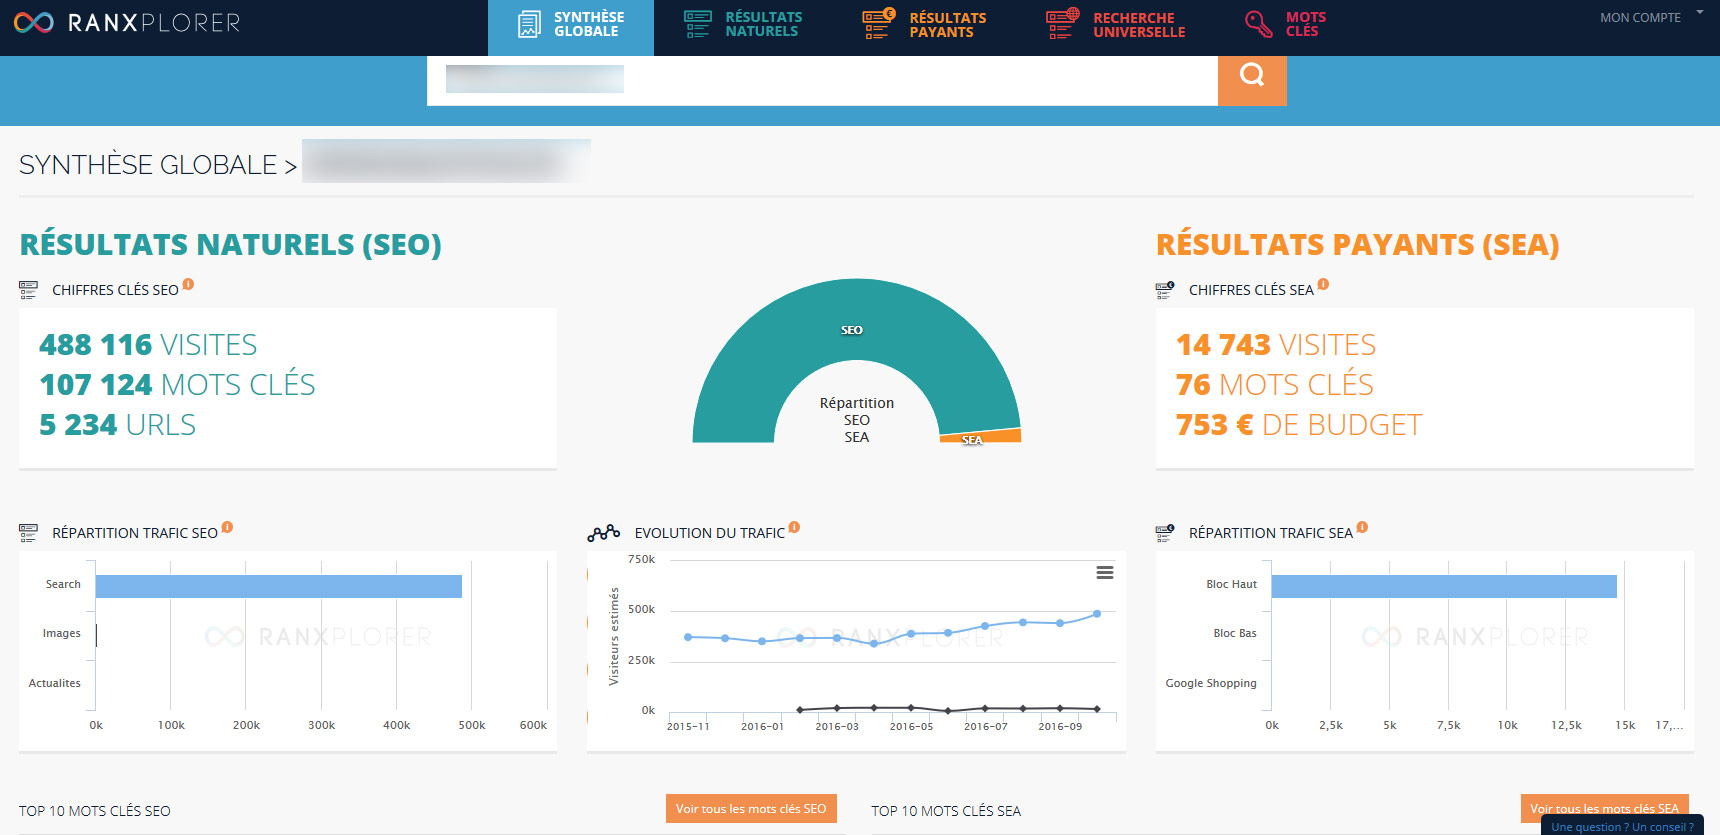Click the Top 10 Mots Clés SEO title

[95, 811]
